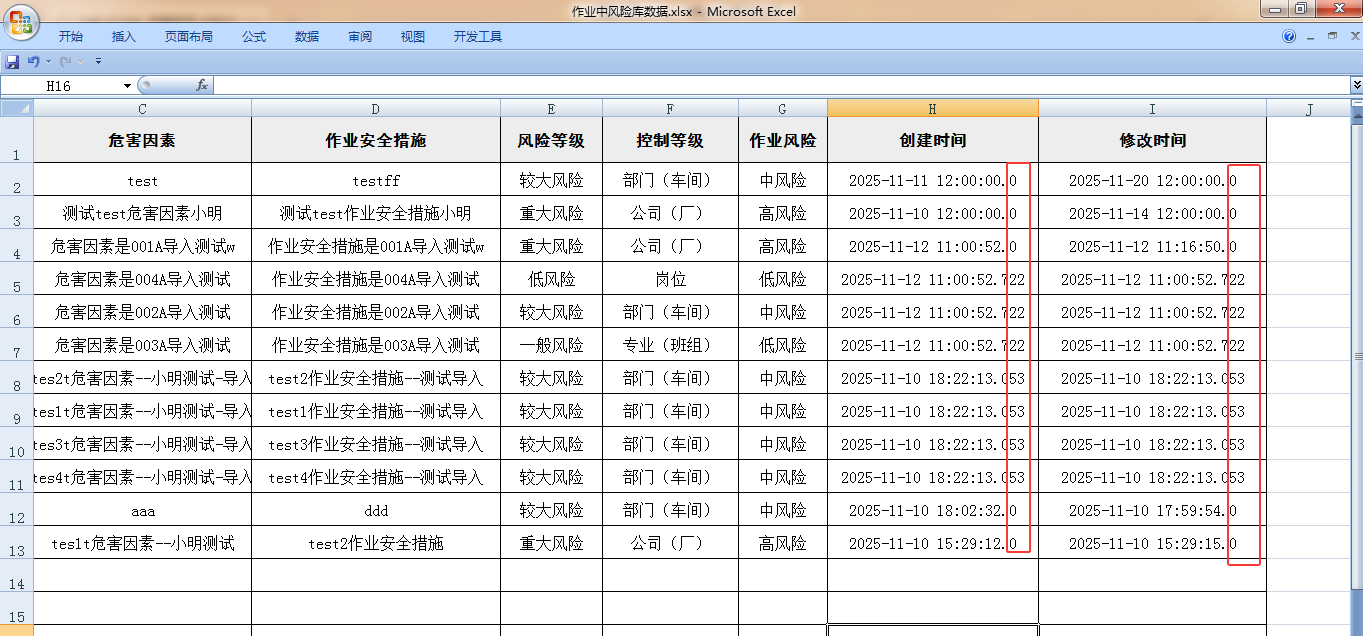Screen dimensions: 1363x636
Task: Open Customize Quick Access Toolbar dropdown
Action: [x=98, y=62]
